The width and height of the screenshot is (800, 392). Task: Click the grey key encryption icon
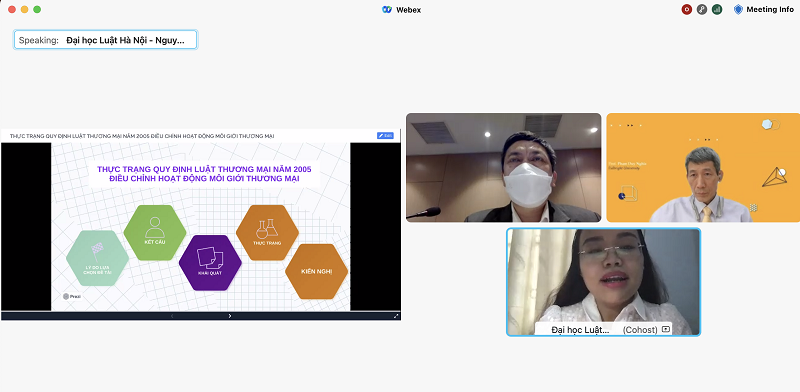pyautogui.click(x=702, y=9)
